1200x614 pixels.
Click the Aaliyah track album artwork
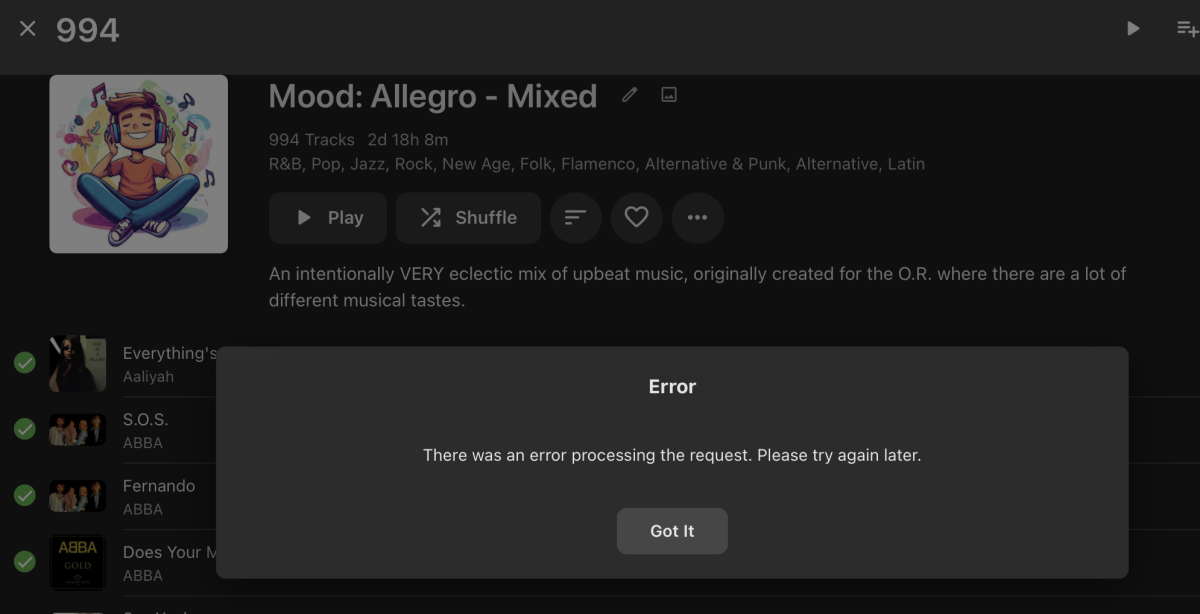click(77, 363)
